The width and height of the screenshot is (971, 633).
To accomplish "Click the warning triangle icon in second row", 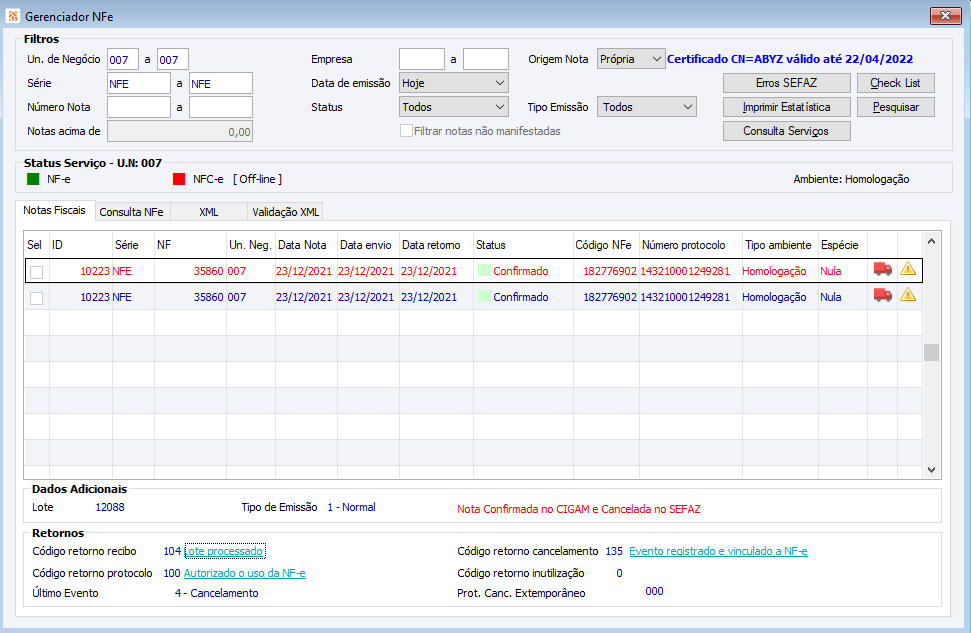I will coord(908,295).
